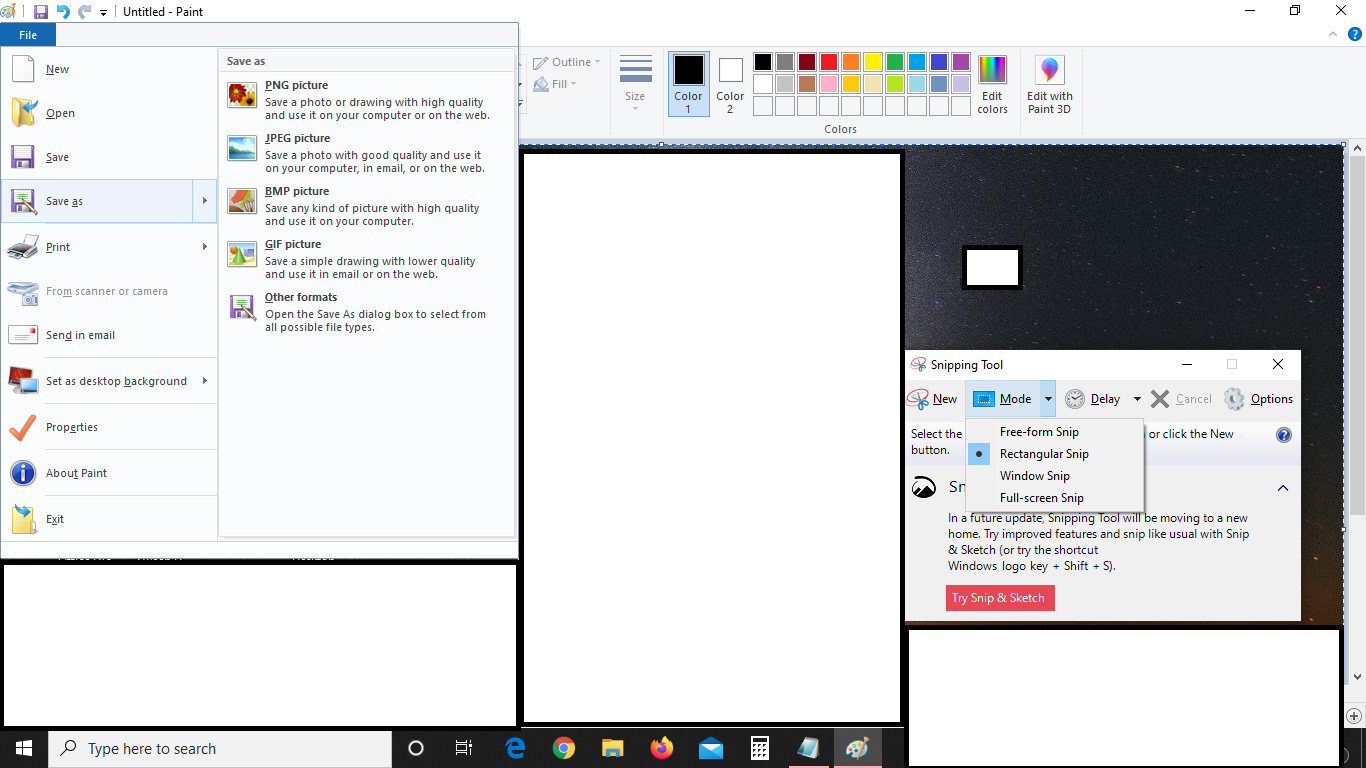The image size is (1366, 768).
Task: Pick the red color swatch in Paint
Action: point(828,61)
